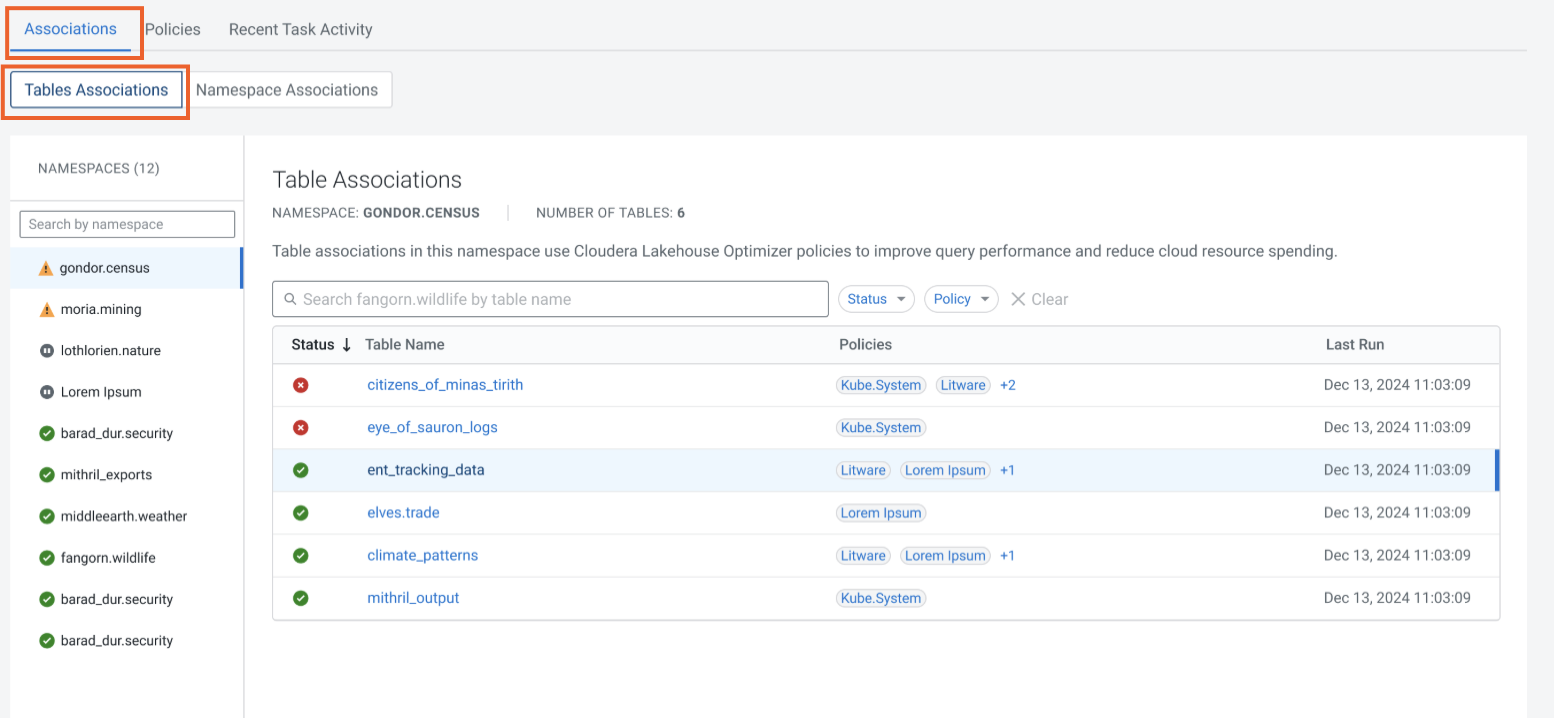Image resolution: width=1554 pixels, height=718 pixels.
Task: Click success status icon for ent_tracking_data
Action: pyautogui.click(x=300, y=470)
